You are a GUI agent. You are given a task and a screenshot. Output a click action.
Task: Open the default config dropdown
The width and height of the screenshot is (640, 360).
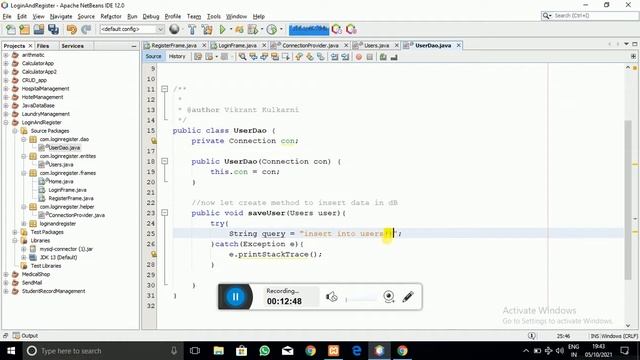[x=132, y=29]
